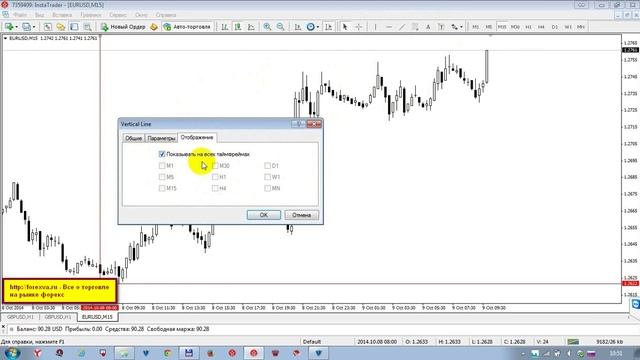The height and width of the screenshot is (360, 640).
Task: Switch to the Параметры tab in dialog
Action: pos(161,138)
